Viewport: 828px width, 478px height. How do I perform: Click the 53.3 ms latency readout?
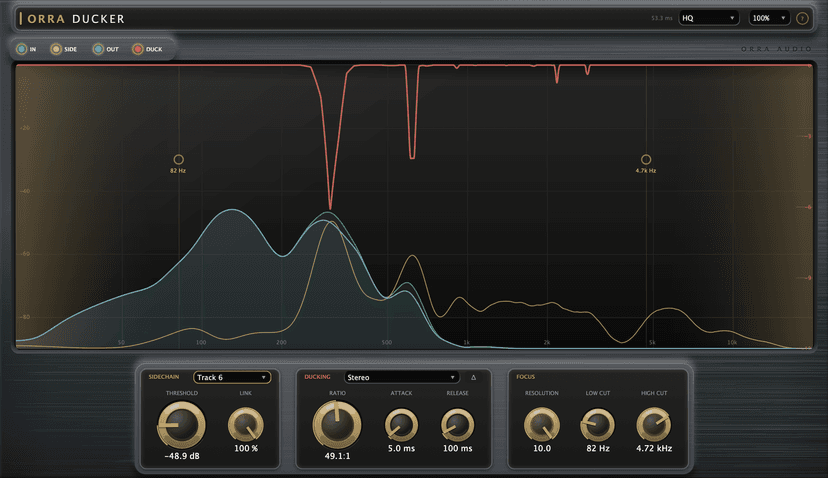click(662, 18)
